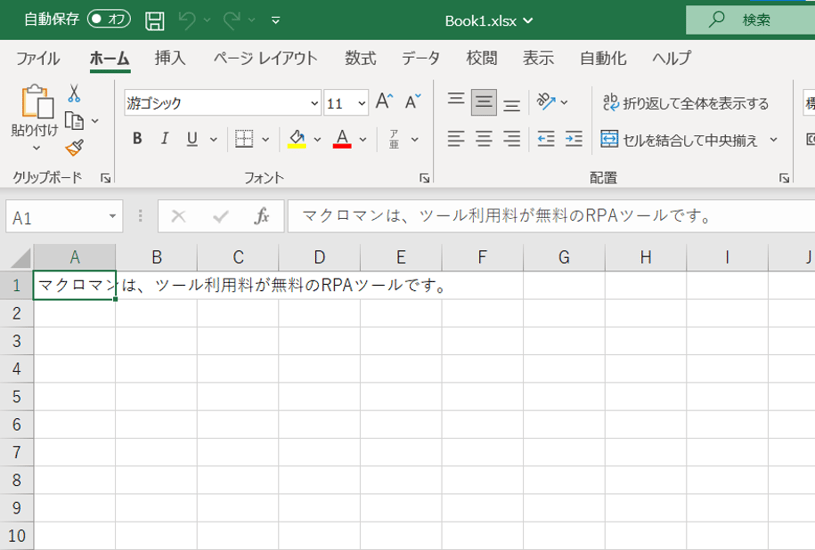Open the merge cells dropdown arrow
Viewport: 815px width, 550px height.
(x=773, y=139)
